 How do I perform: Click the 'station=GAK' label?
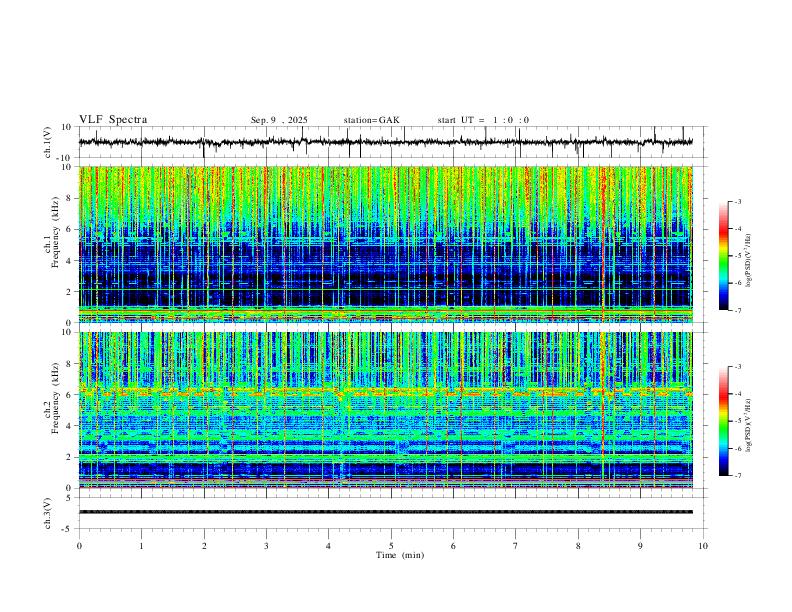pos(371,120)
